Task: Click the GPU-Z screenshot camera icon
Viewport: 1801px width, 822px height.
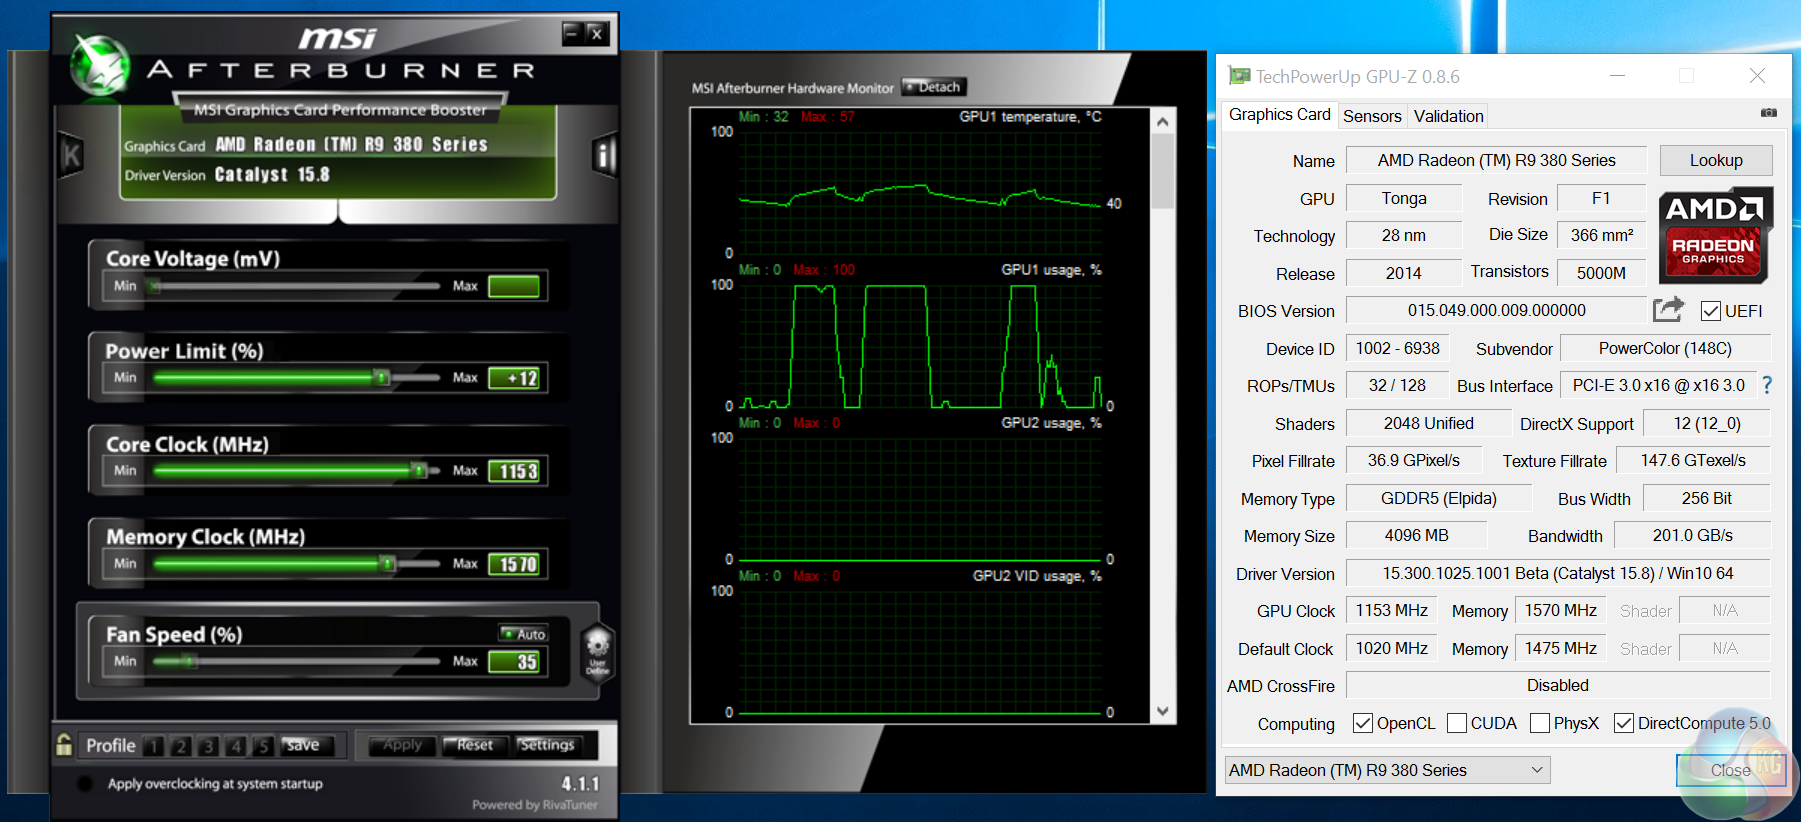Action: tap(1768, 113)
